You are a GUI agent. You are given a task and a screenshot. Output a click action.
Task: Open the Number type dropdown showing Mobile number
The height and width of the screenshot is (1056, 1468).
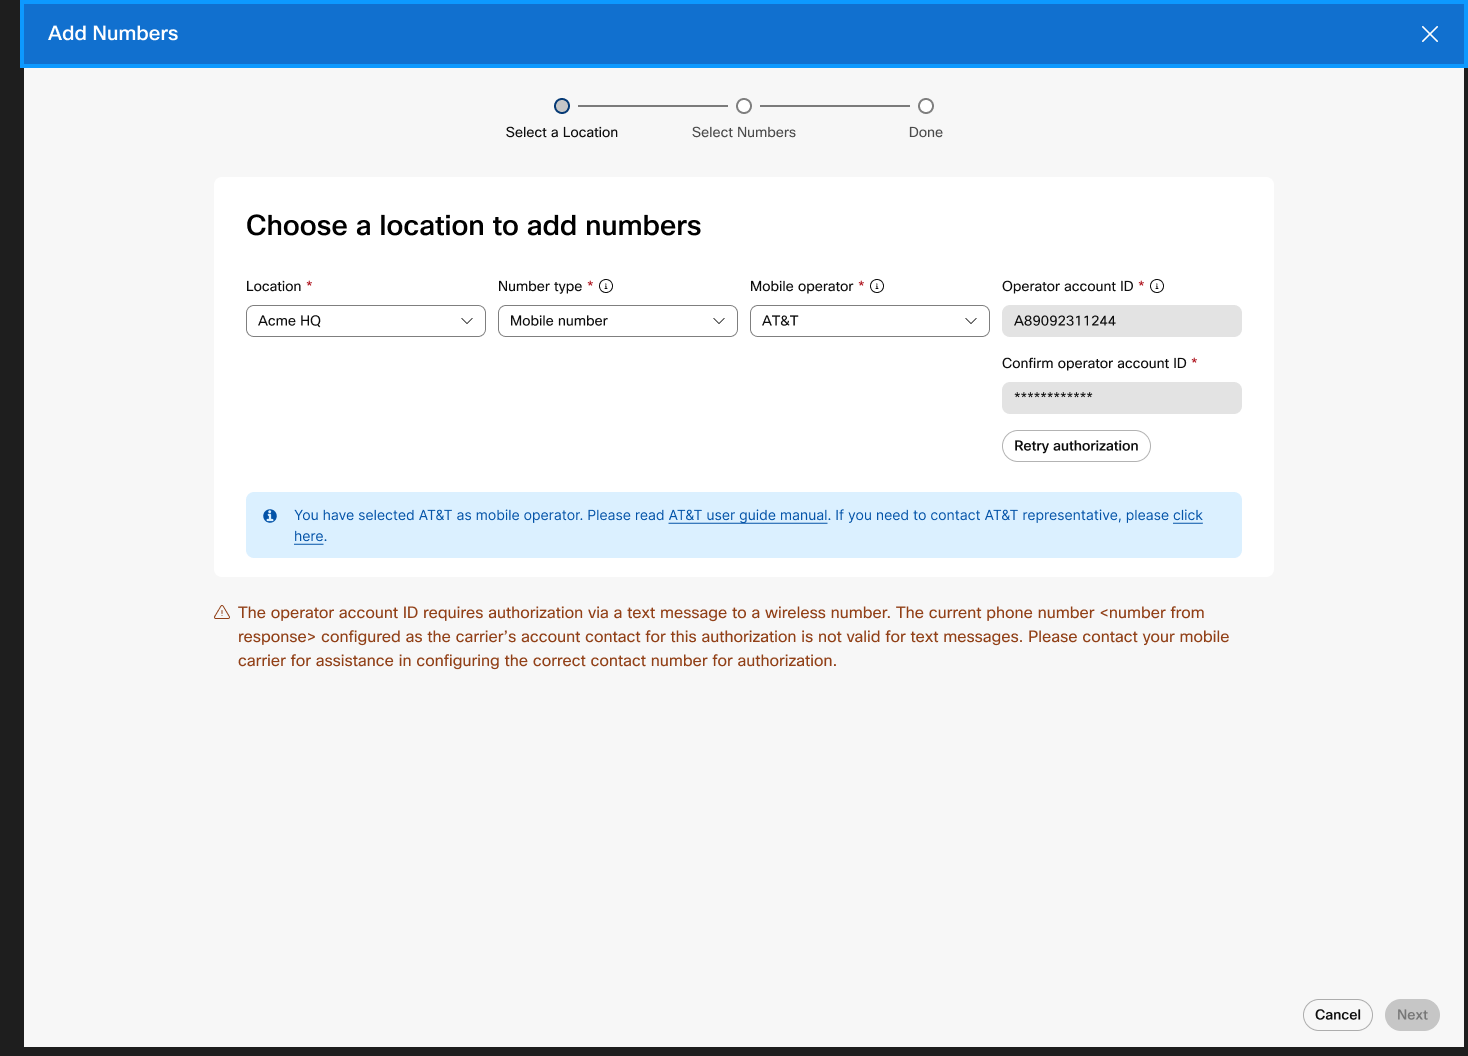[617, 321]
